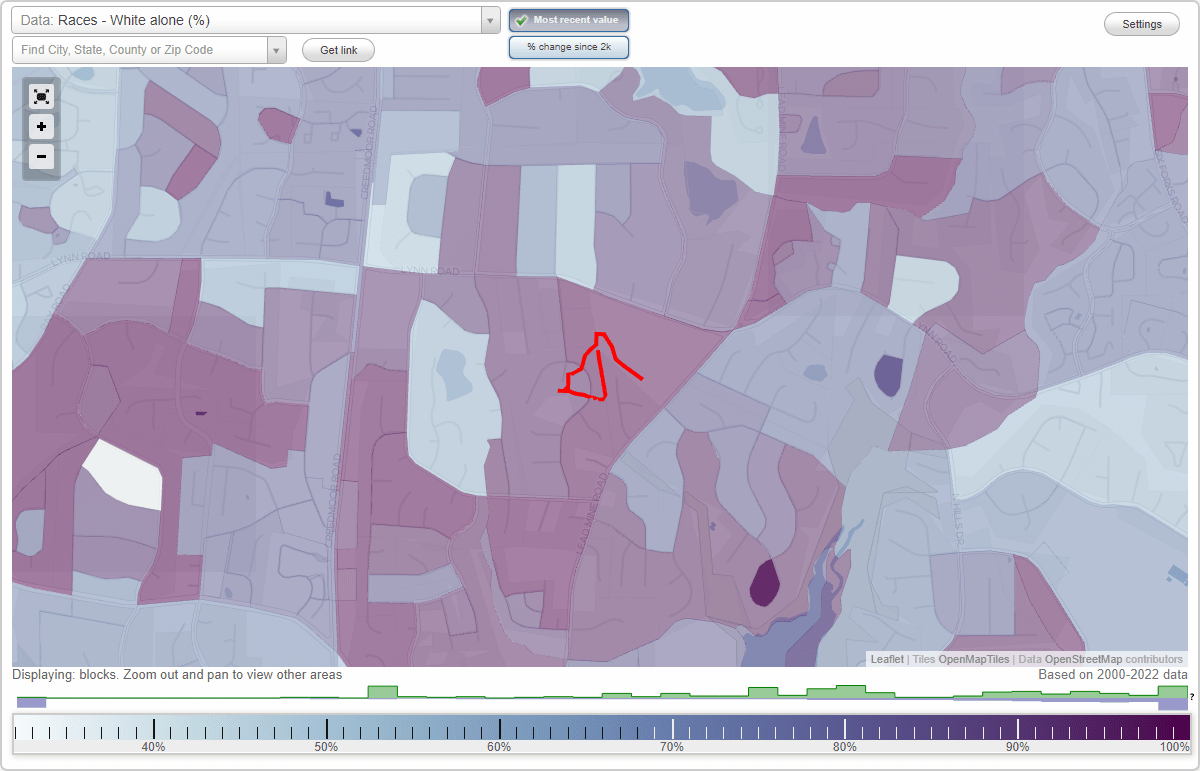Click the dark purple oval block near lake

764,583
